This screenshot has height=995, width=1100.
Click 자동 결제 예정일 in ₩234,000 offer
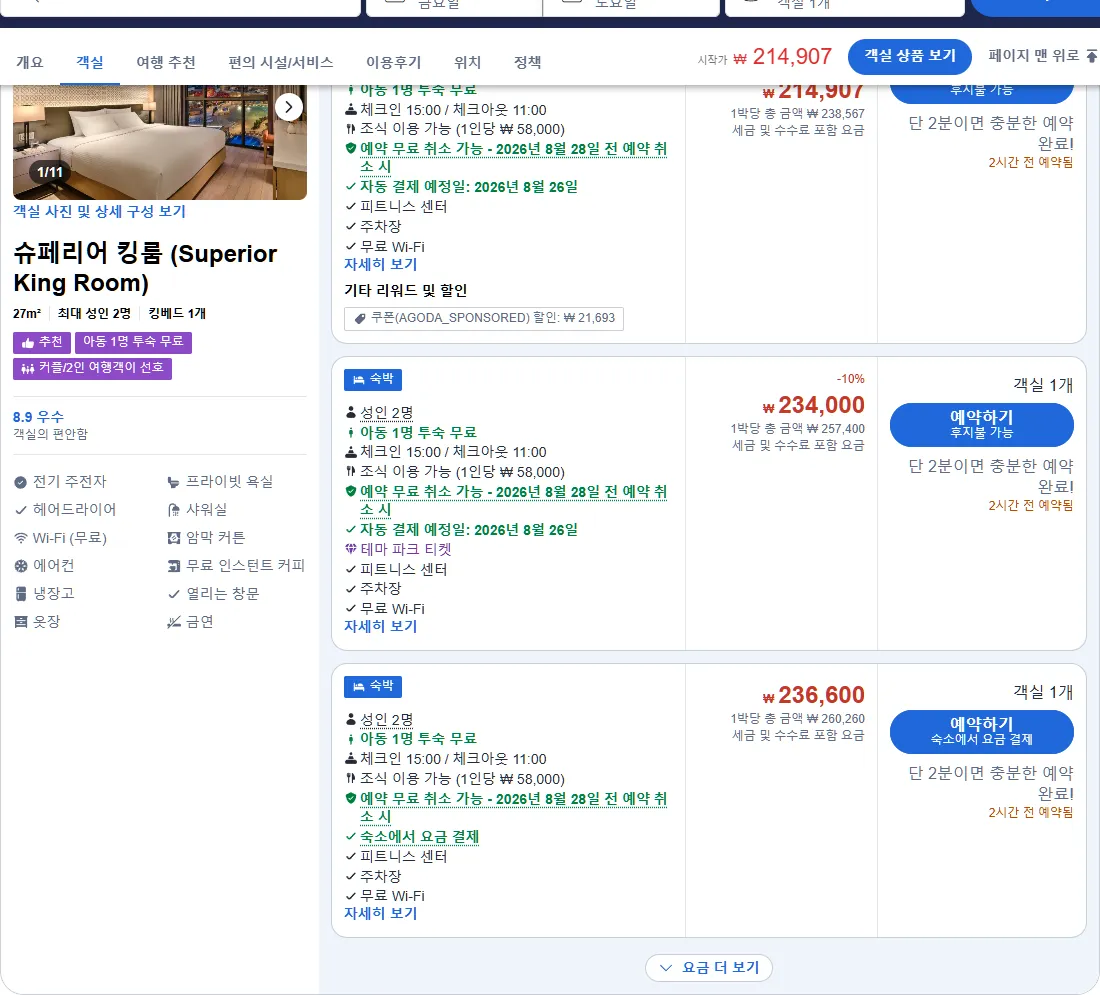coord(469,530)
